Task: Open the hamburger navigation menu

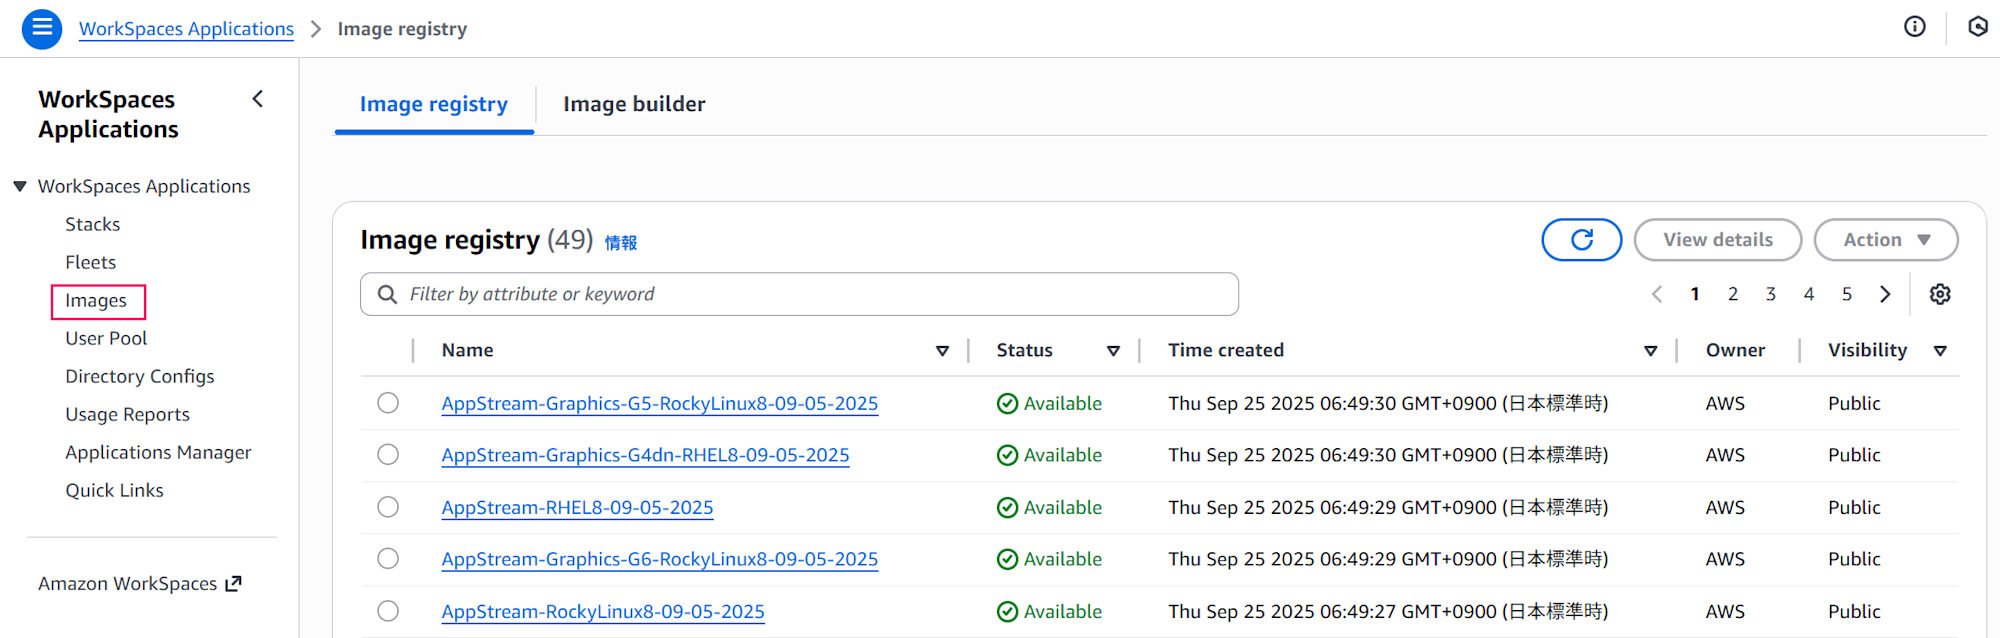Action: click(x=42, y=28)
